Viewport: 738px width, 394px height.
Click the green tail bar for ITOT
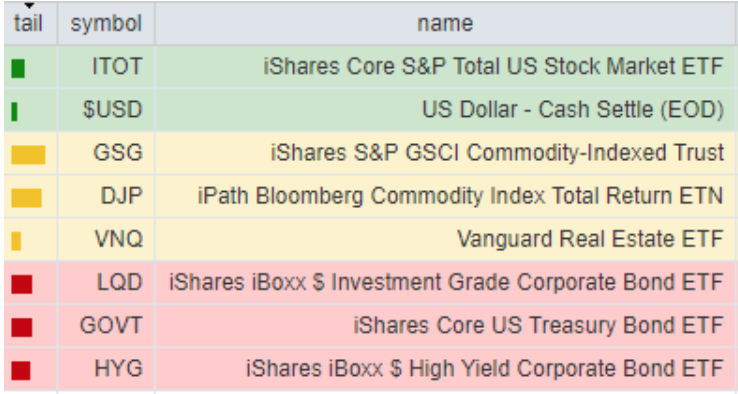tap(18, 69)
